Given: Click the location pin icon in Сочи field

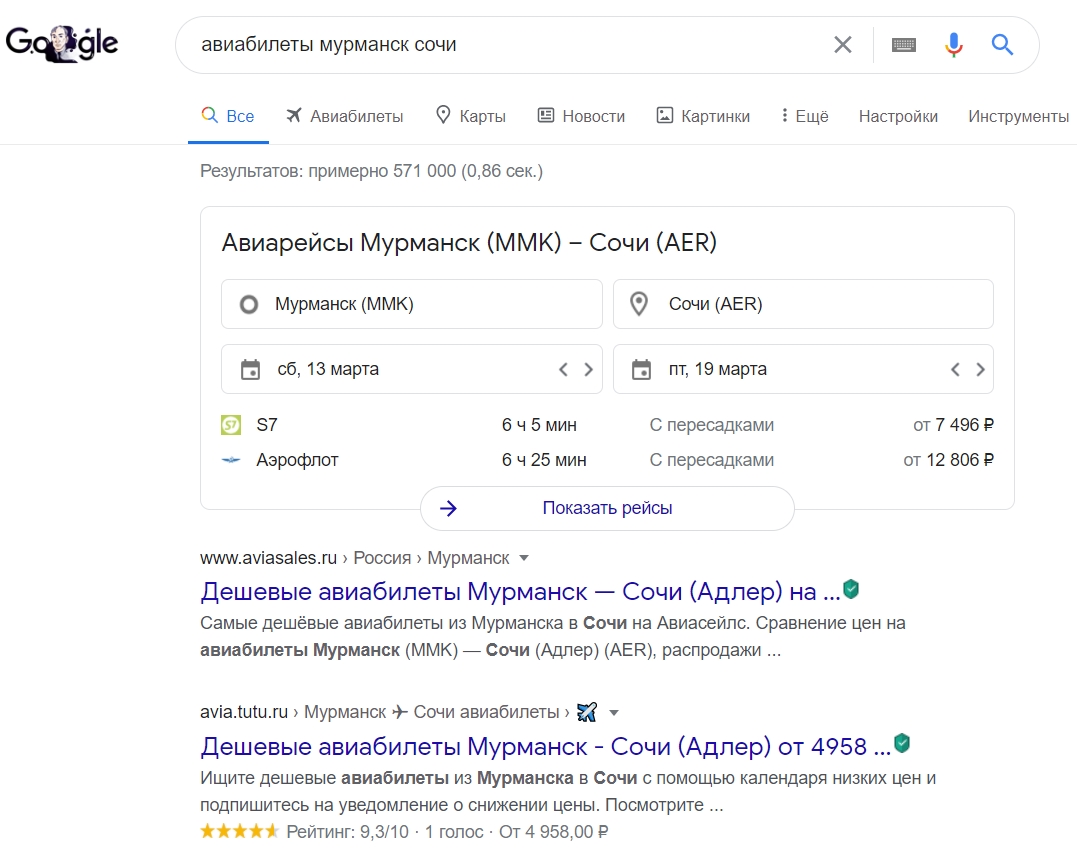Looking at the screenshot, I should (x=641, y=303).
